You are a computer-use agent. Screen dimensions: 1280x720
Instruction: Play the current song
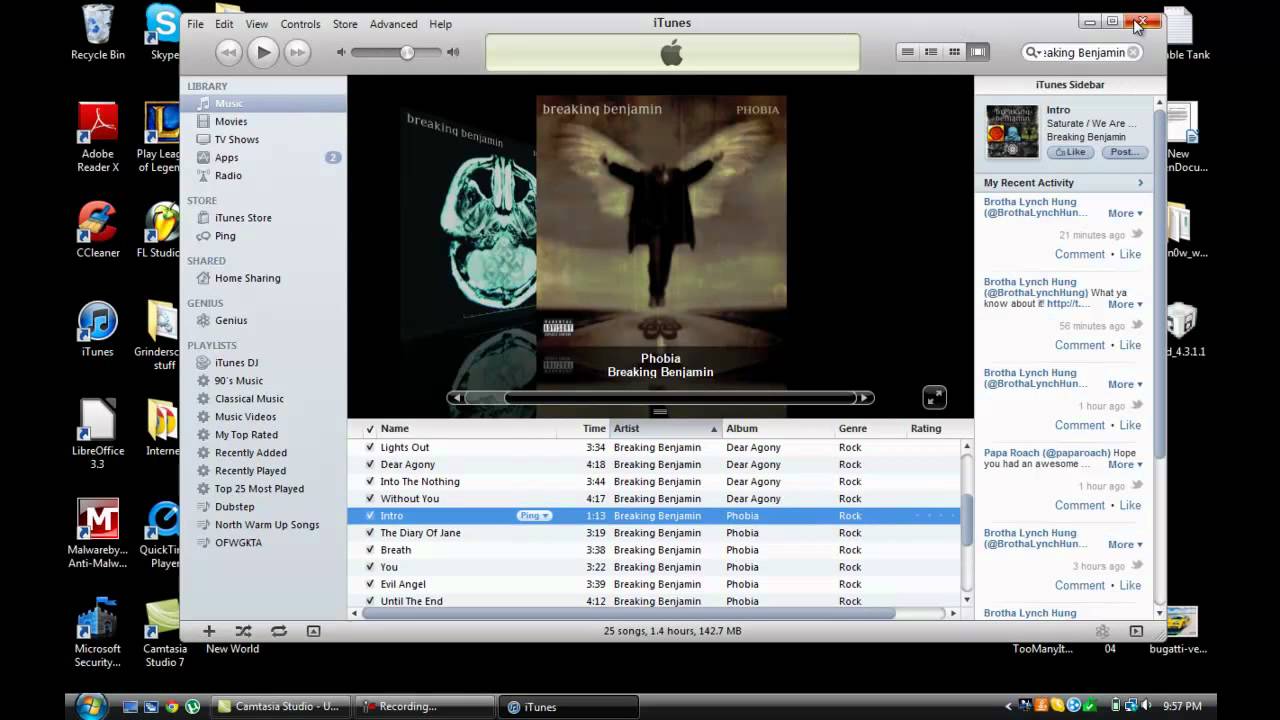(x=263, y=52)
